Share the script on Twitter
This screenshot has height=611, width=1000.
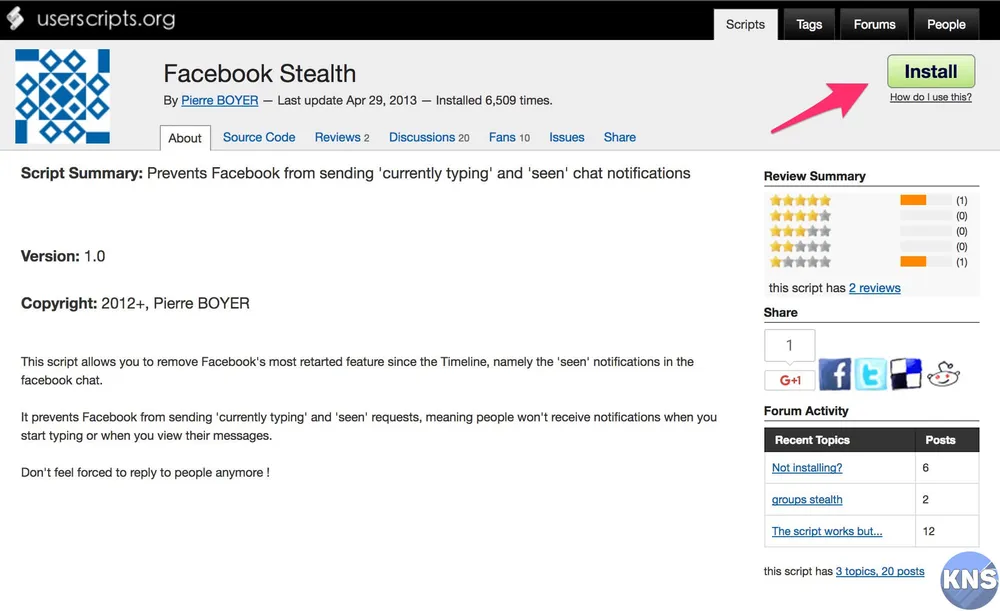click(x=870, y=374)
